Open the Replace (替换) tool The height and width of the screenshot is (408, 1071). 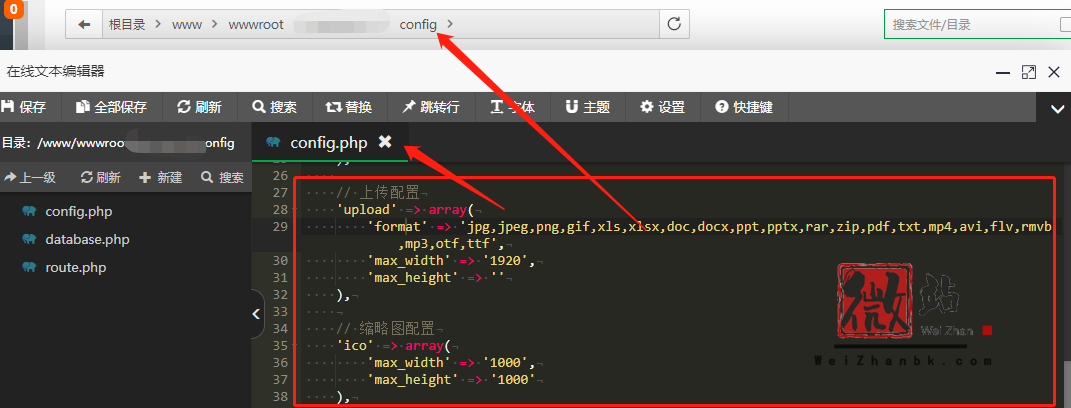pos(349,107)
